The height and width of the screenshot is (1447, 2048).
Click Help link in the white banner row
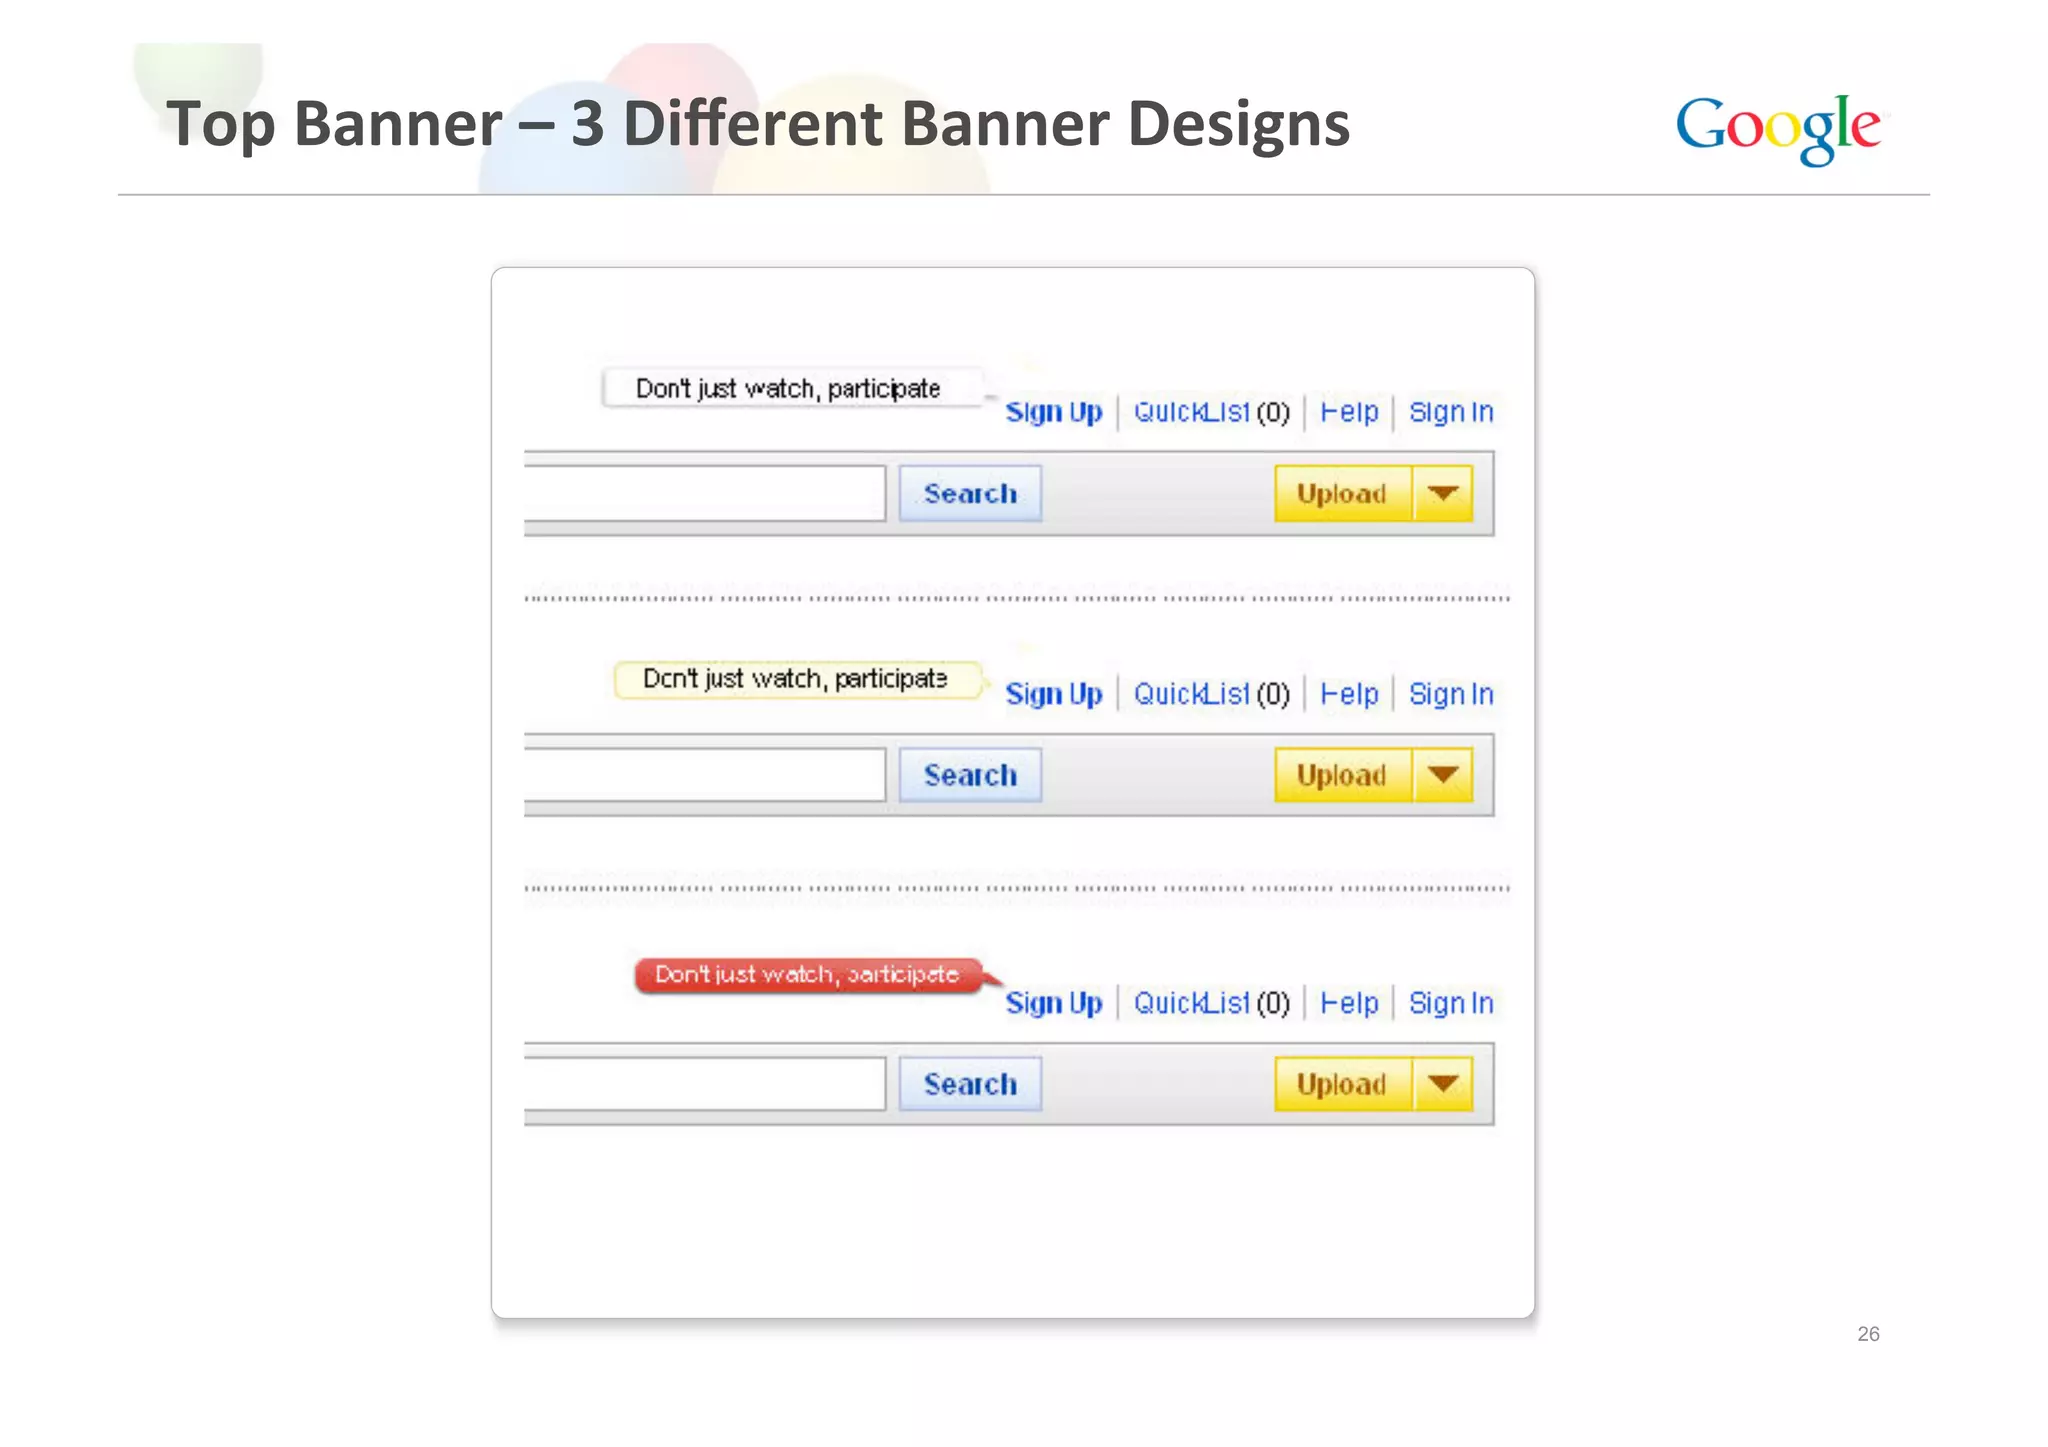pyautogui.click(x=1348, y=412)
